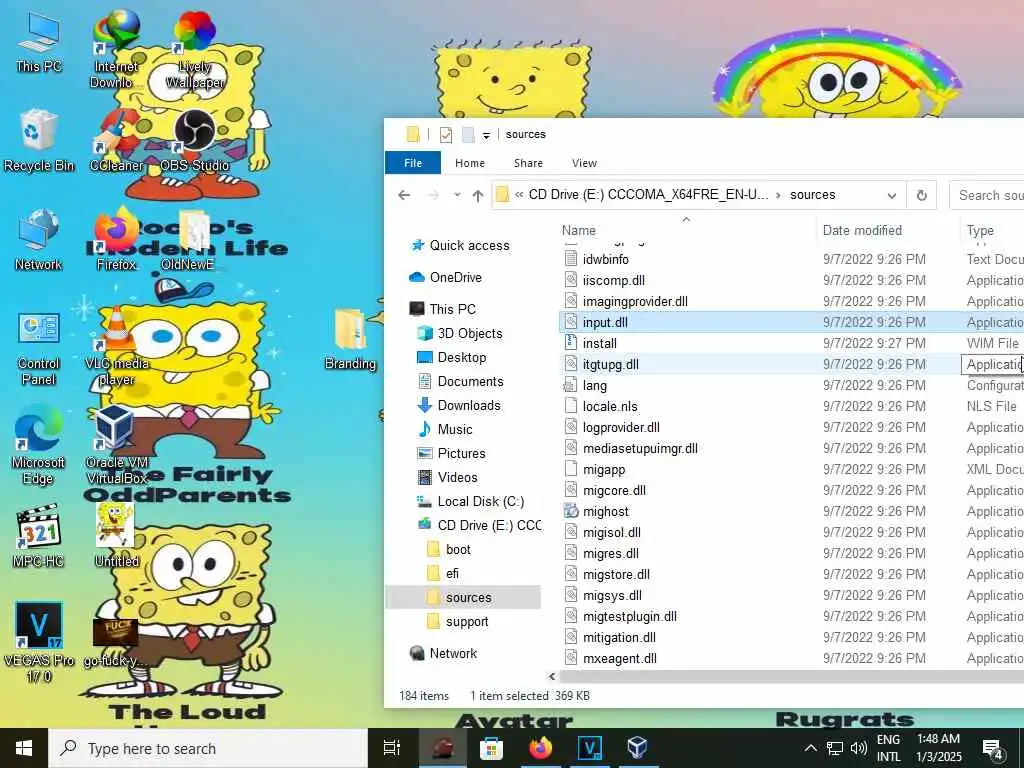Select Lively Wallpaper desktop shortcut

[x=195, y=49]
